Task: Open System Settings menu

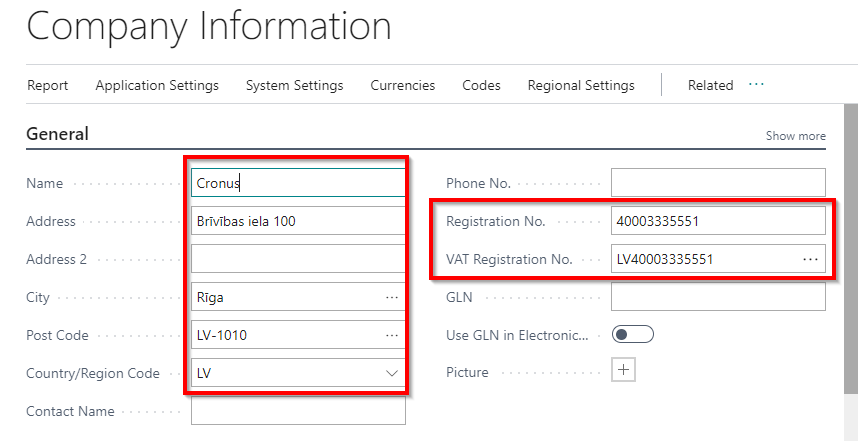Action: click(x=294, y=85)
